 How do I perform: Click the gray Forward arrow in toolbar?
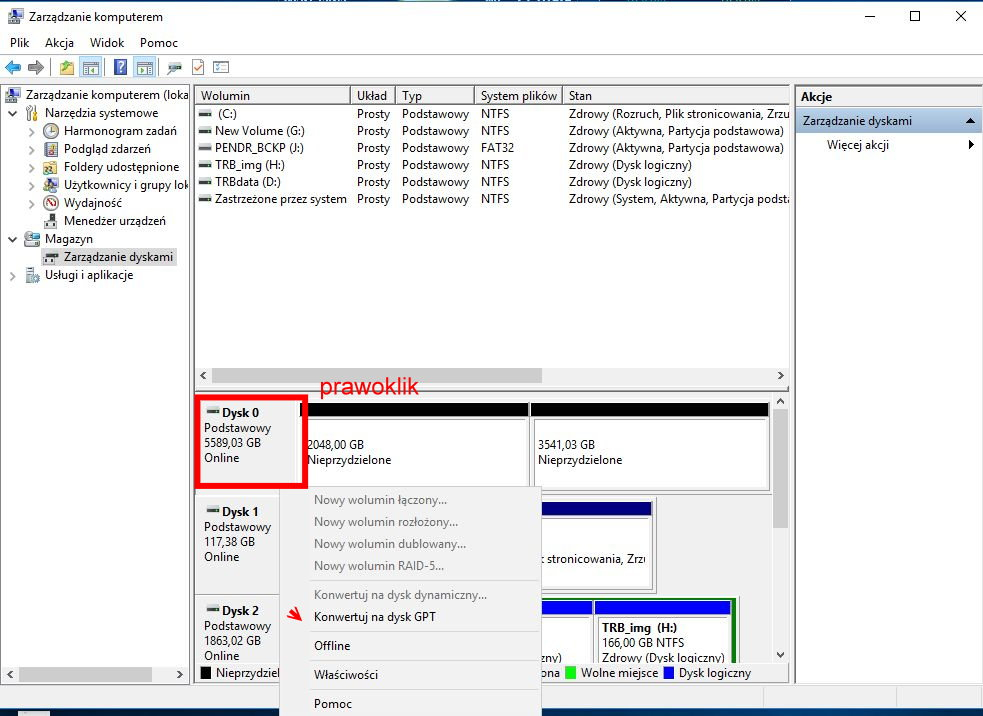coord(36,67)
